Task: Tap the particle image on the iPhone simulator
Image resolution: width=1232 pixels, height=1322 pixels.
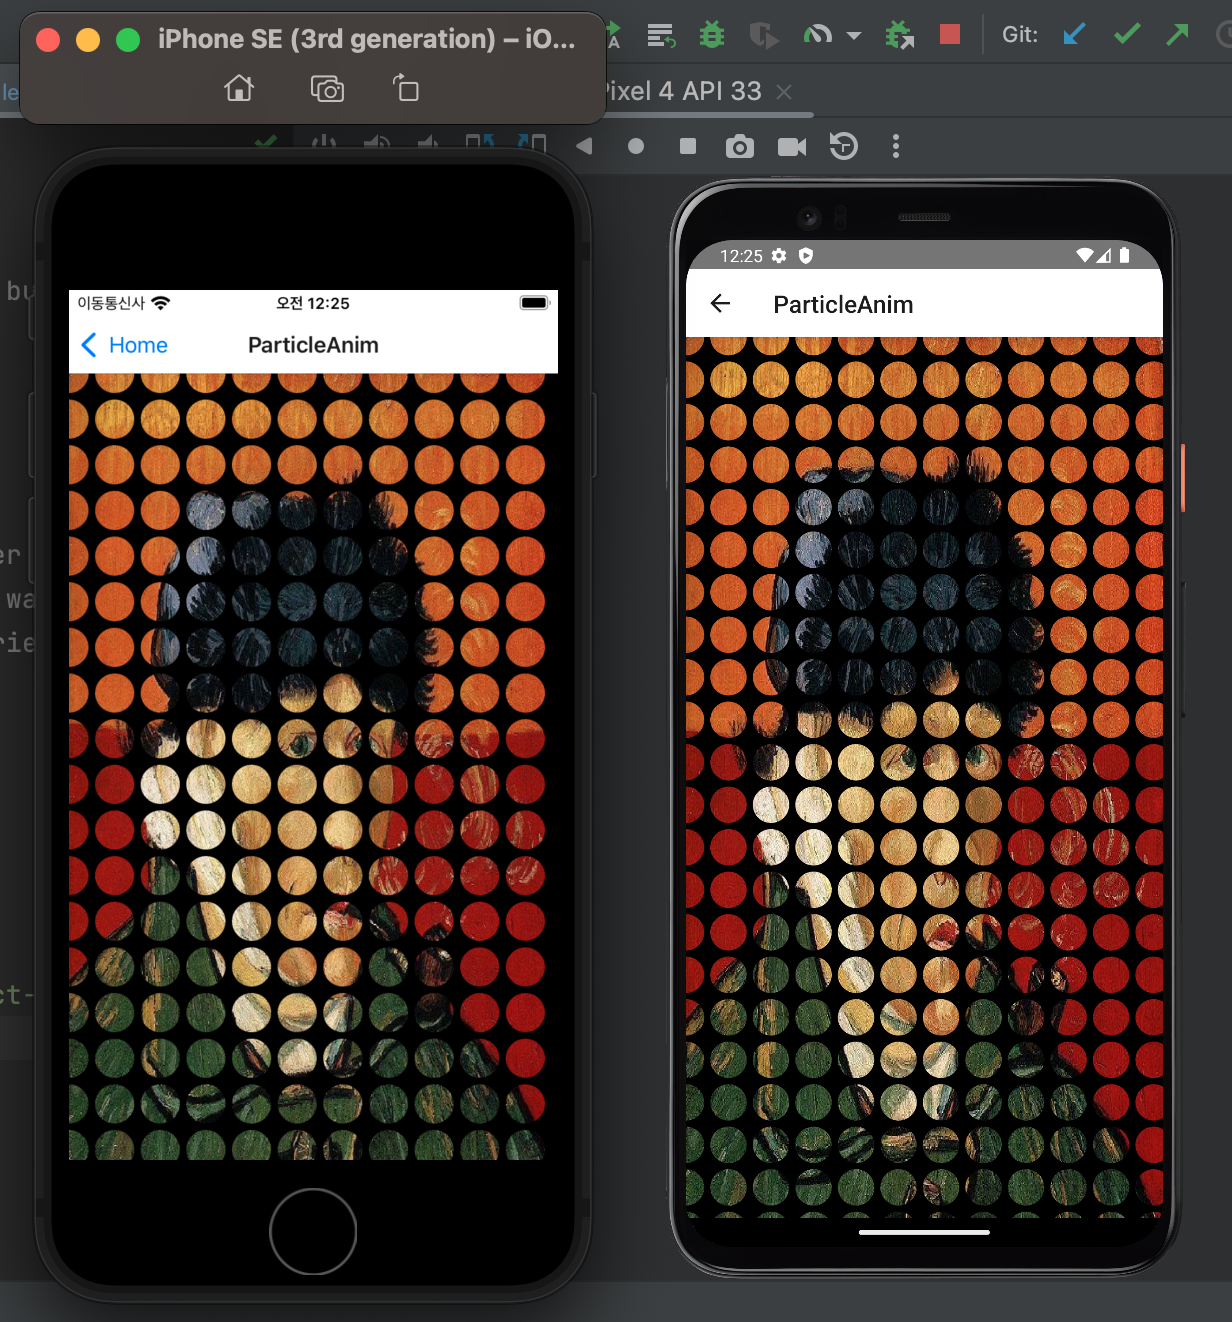Action: click(x=313, y=766)
